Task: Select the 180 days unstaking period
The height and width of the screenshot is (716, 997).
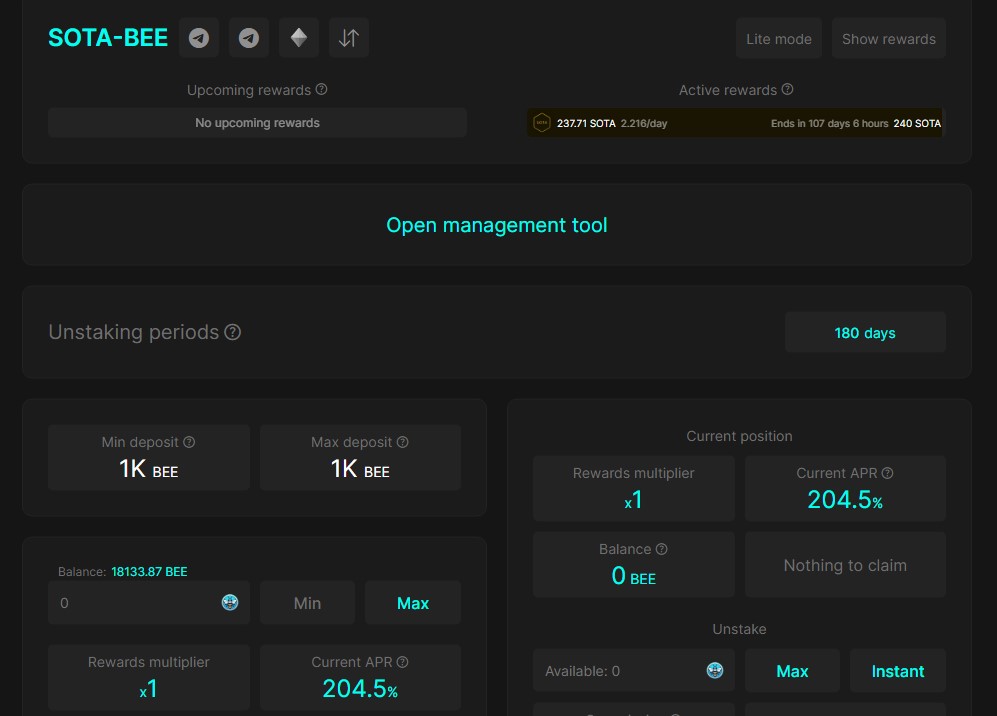Action: pos(865,333)
